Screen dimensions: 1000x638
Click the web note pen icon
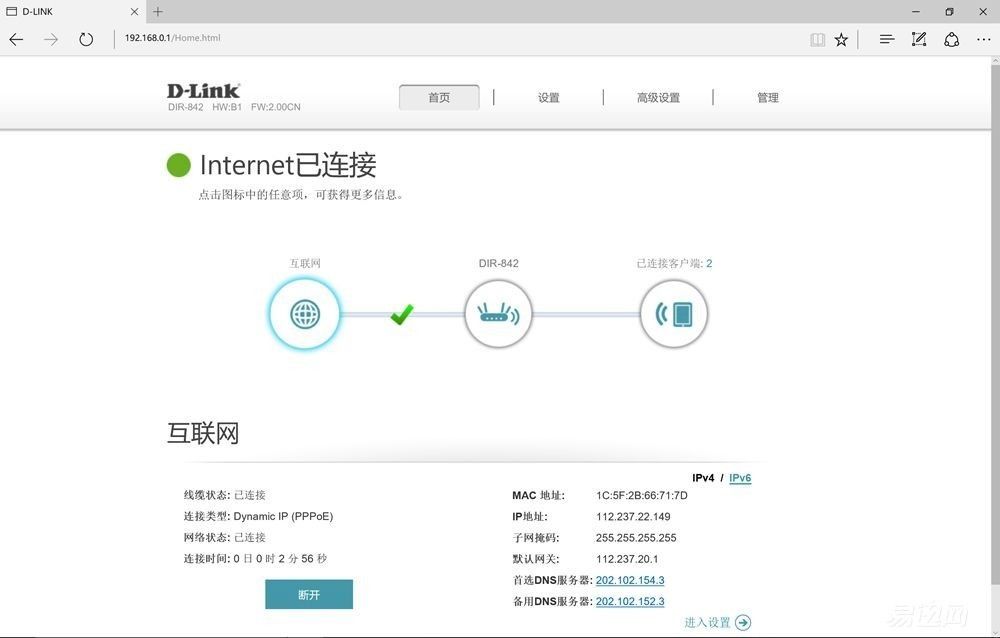(x=918, y=39)
